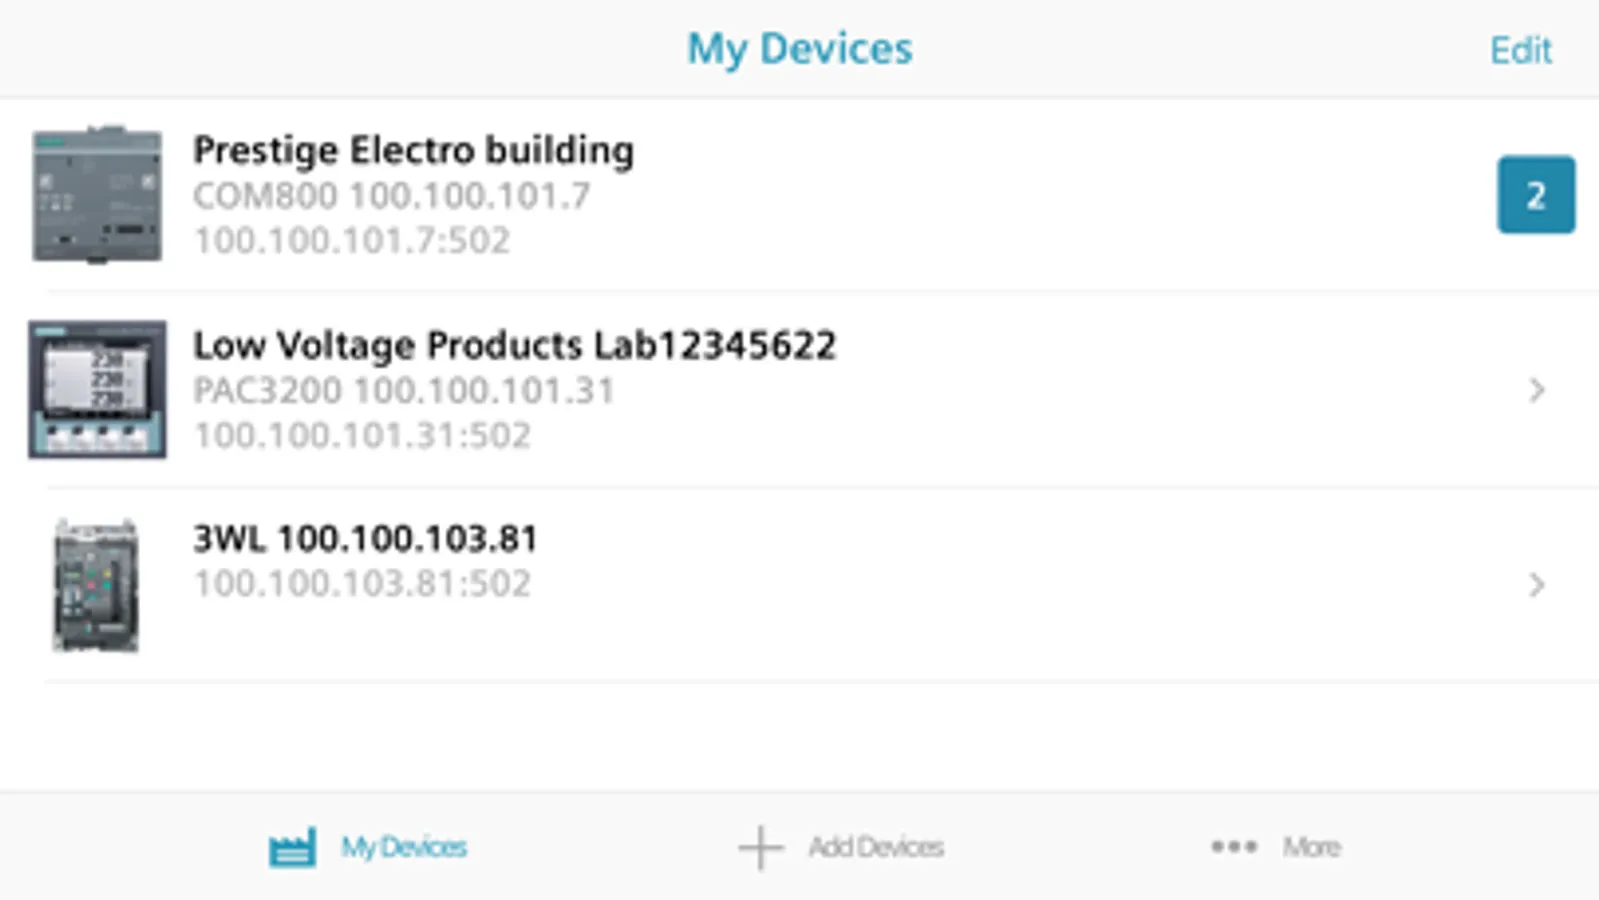
Task: Select Low Voltage Products Lab12345622 title
Action: click(x=514, y=346)
